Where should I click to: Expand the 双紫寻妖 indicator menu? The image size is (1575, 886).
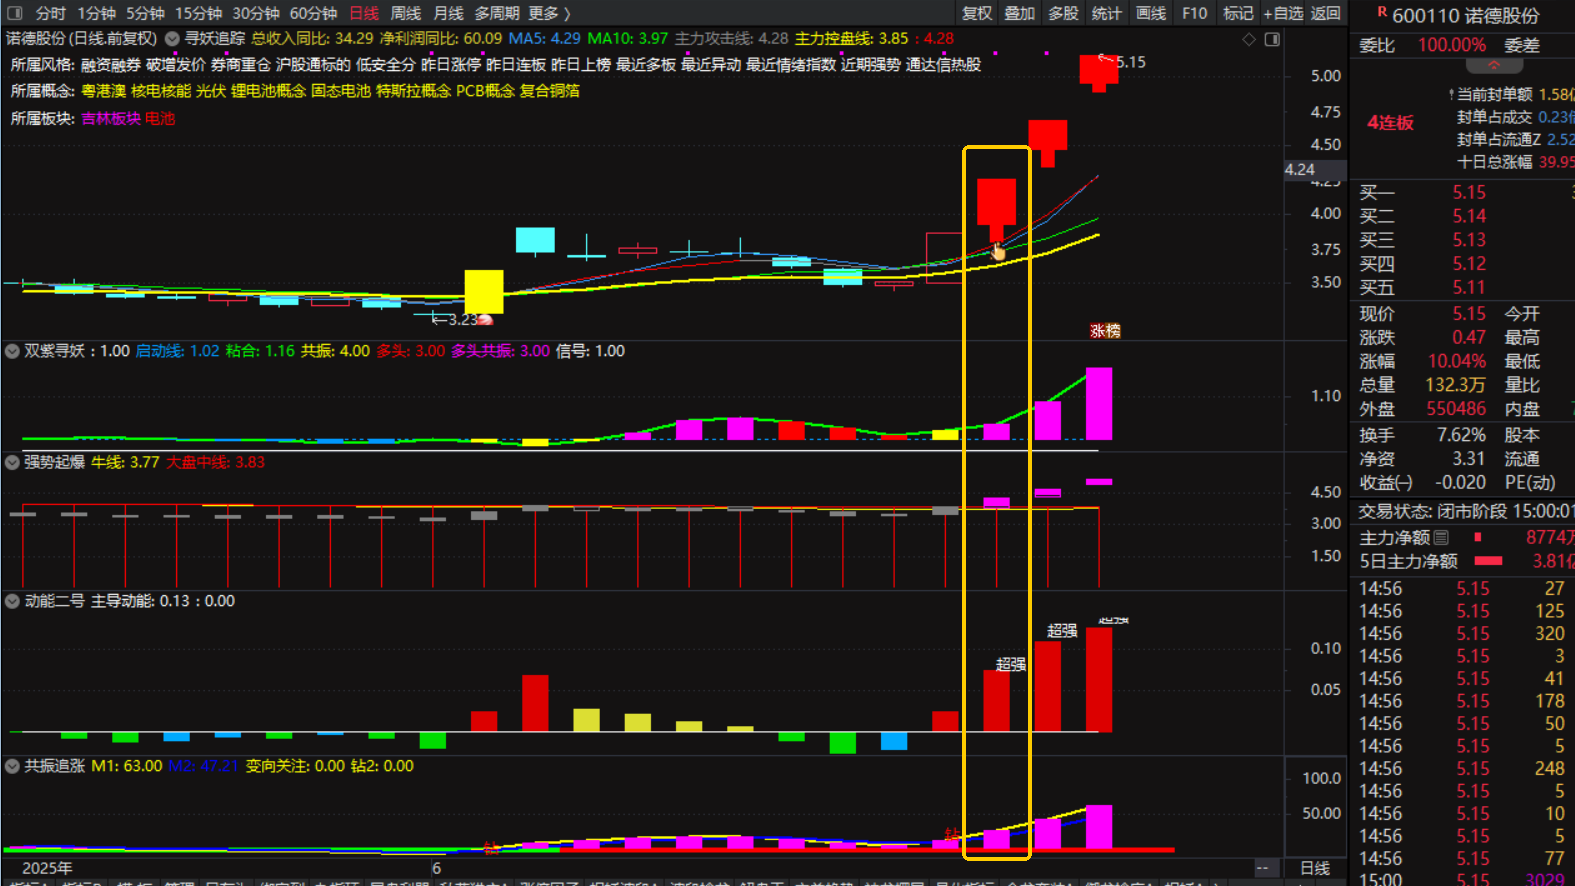point(12,351)
